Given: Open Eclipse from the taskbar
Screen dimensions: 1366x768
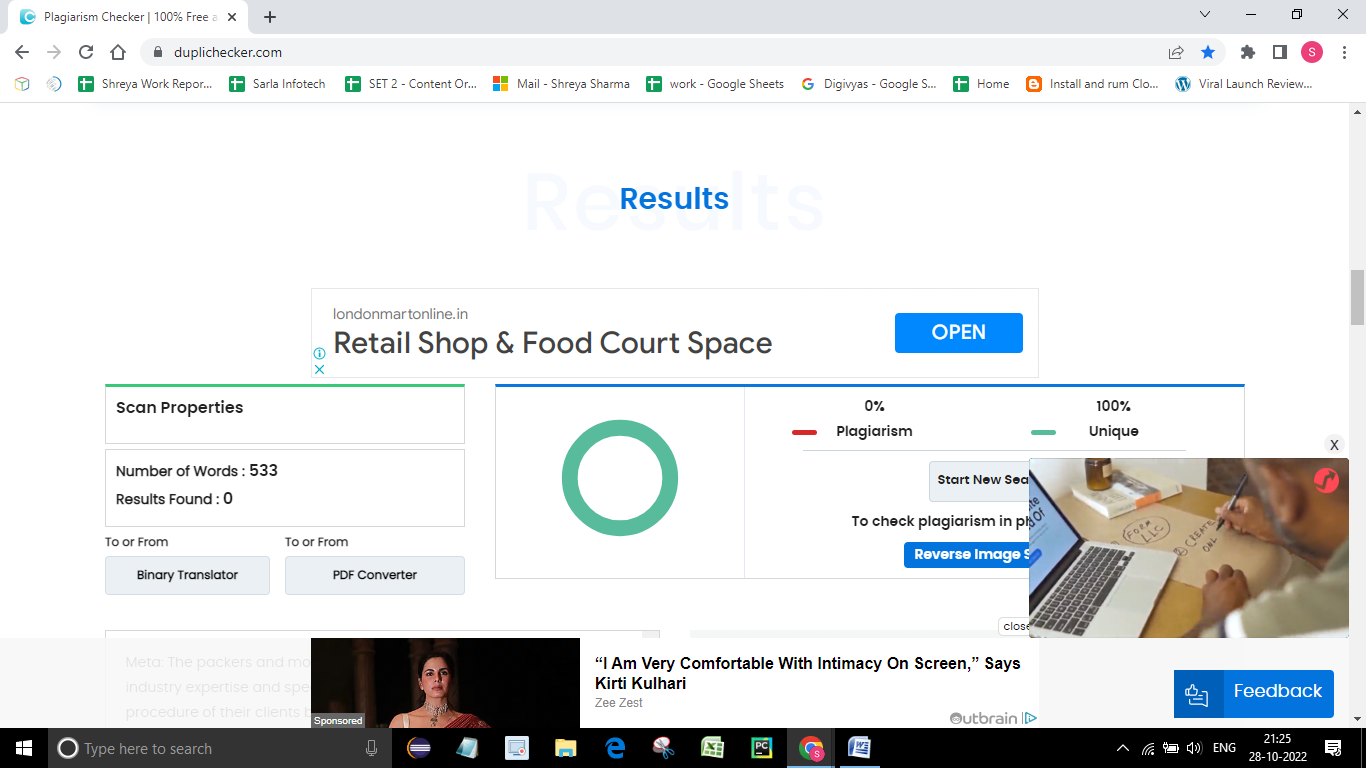Looking at the screenshot, I should click(419, 748).
